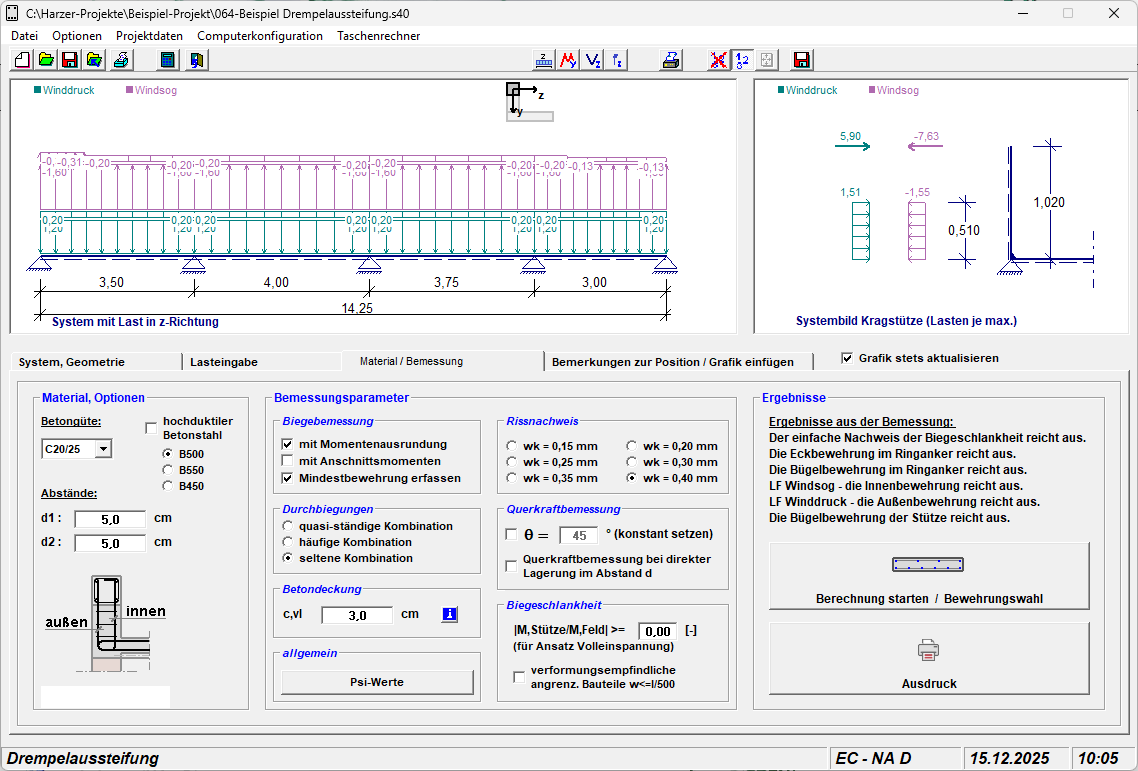Open the Betongüte C20/25 dropdown
This screenshot has width=1138, height=771.
[102, 450]
